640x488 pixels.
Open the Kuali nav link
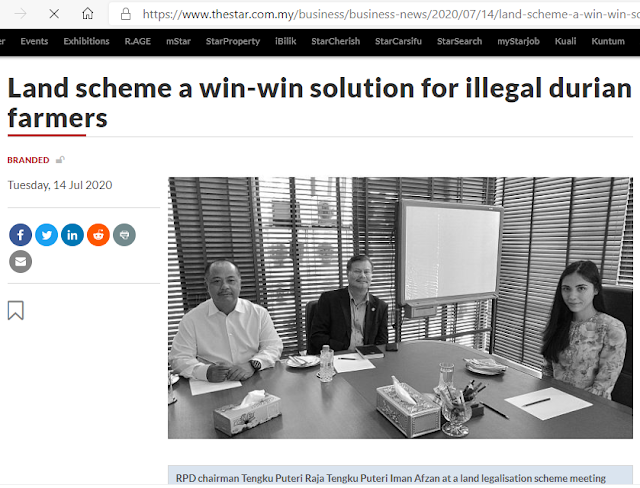pyautogui.click(x=565, y=41)
